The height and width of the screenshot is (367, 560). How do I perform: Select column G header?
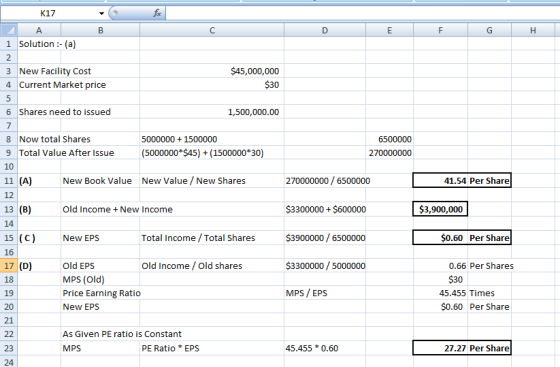(489, 30)
